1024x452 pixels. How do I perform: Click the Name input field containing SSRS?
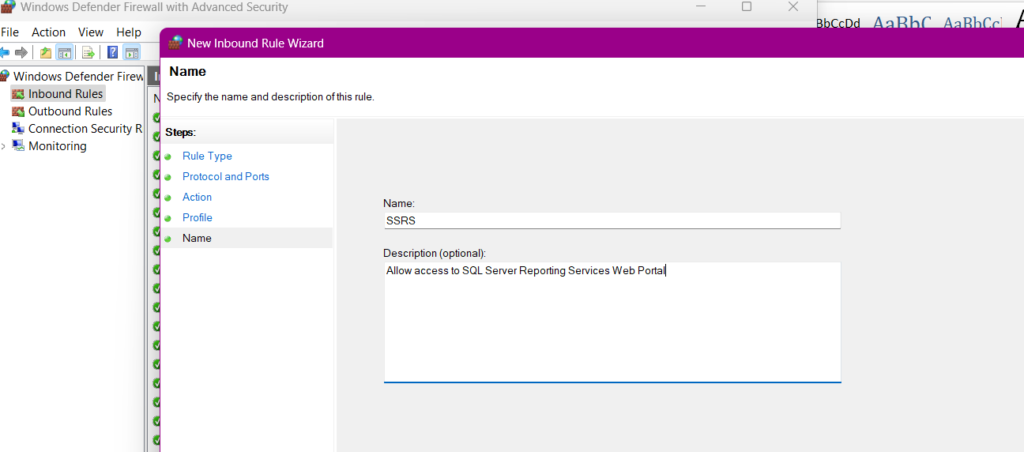tap(612, 221)
